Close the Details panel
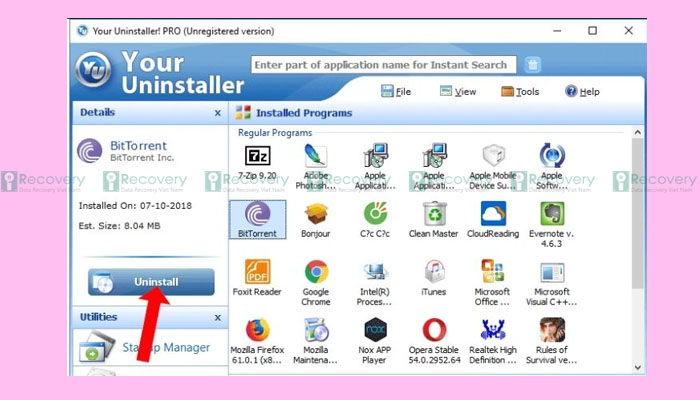700x400 pixels. (218, 113)
